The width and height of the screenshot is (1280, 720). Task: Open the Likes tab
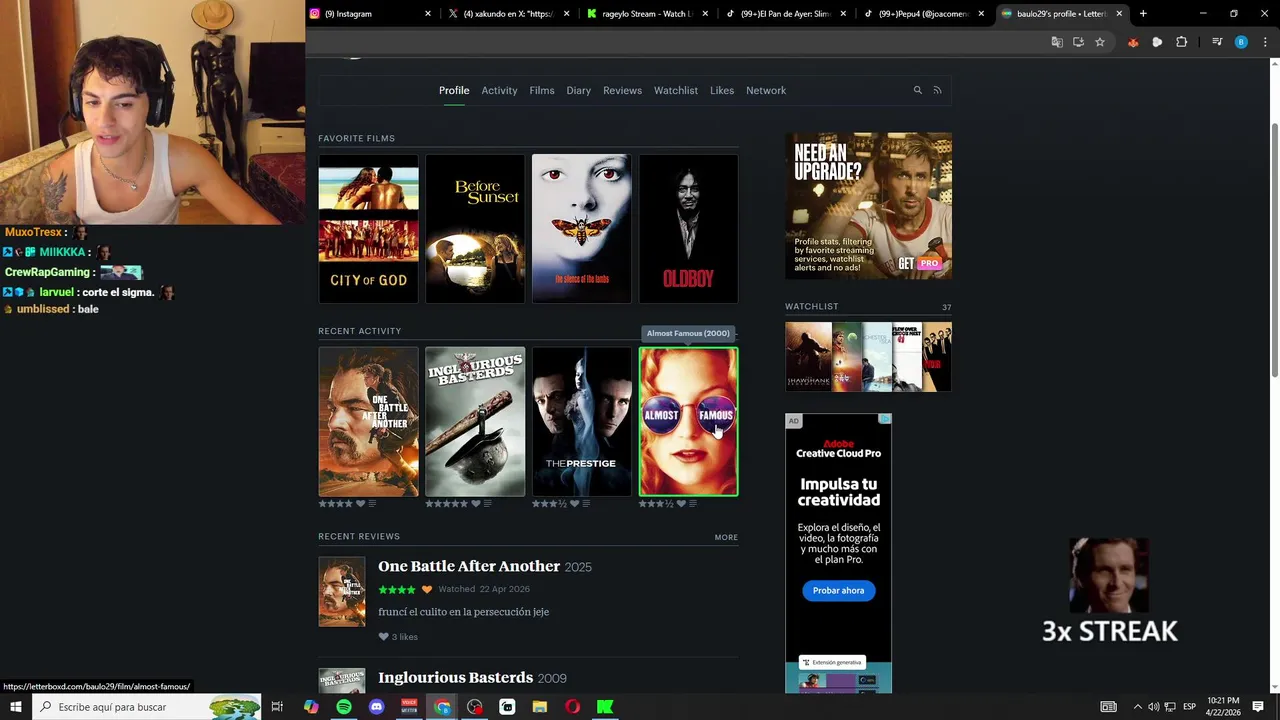[722, 90]
